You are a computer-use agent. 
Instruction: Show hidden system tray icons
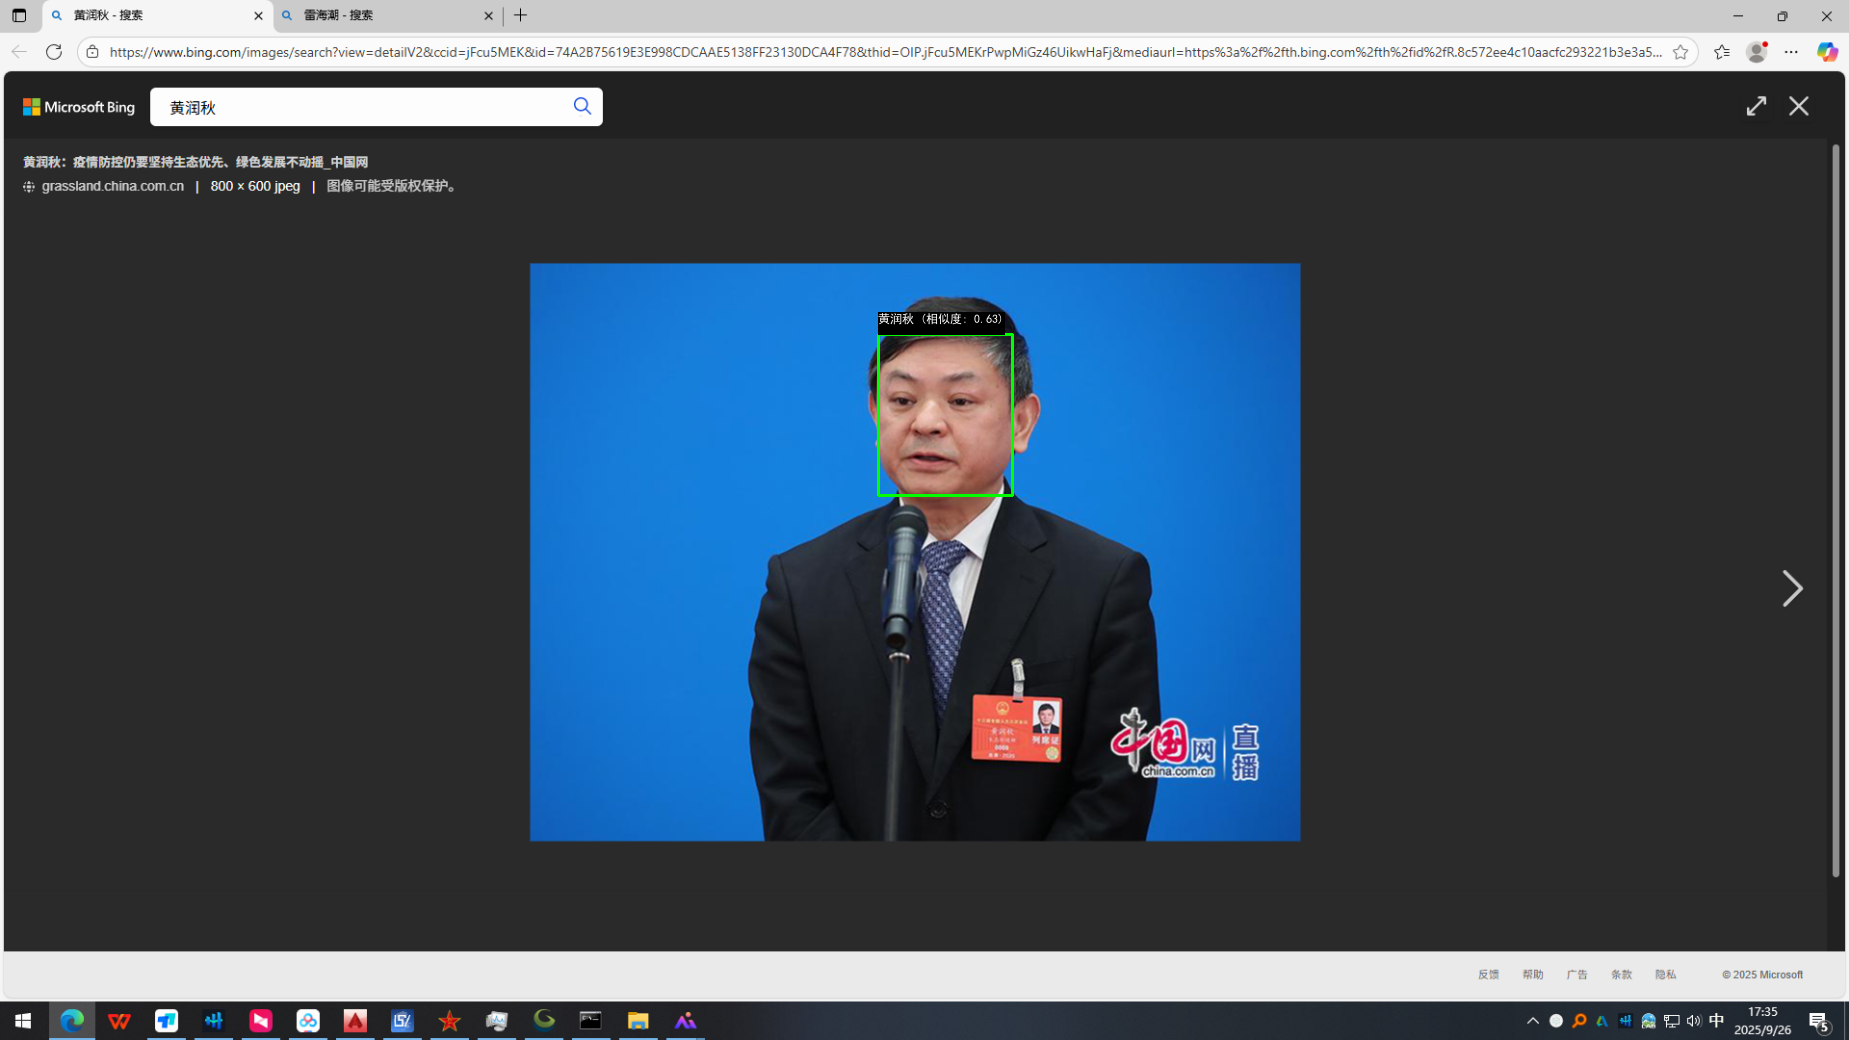[1532, 1021]
